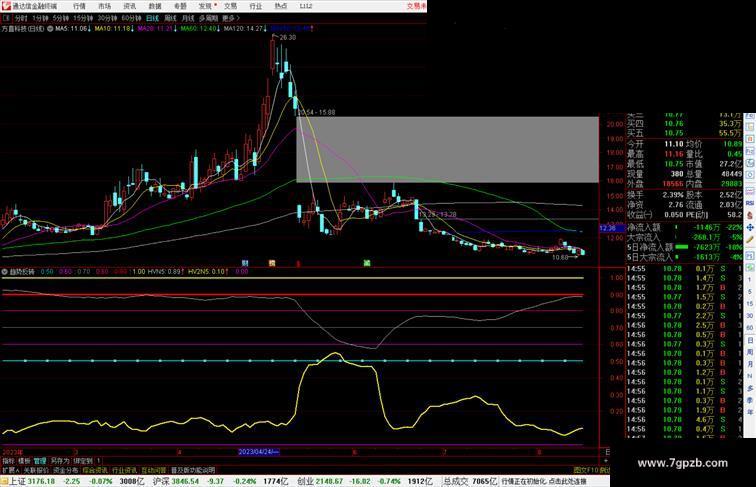Open the 模板 tab
Screen dimensions: 756x487
tap(24, 461)
